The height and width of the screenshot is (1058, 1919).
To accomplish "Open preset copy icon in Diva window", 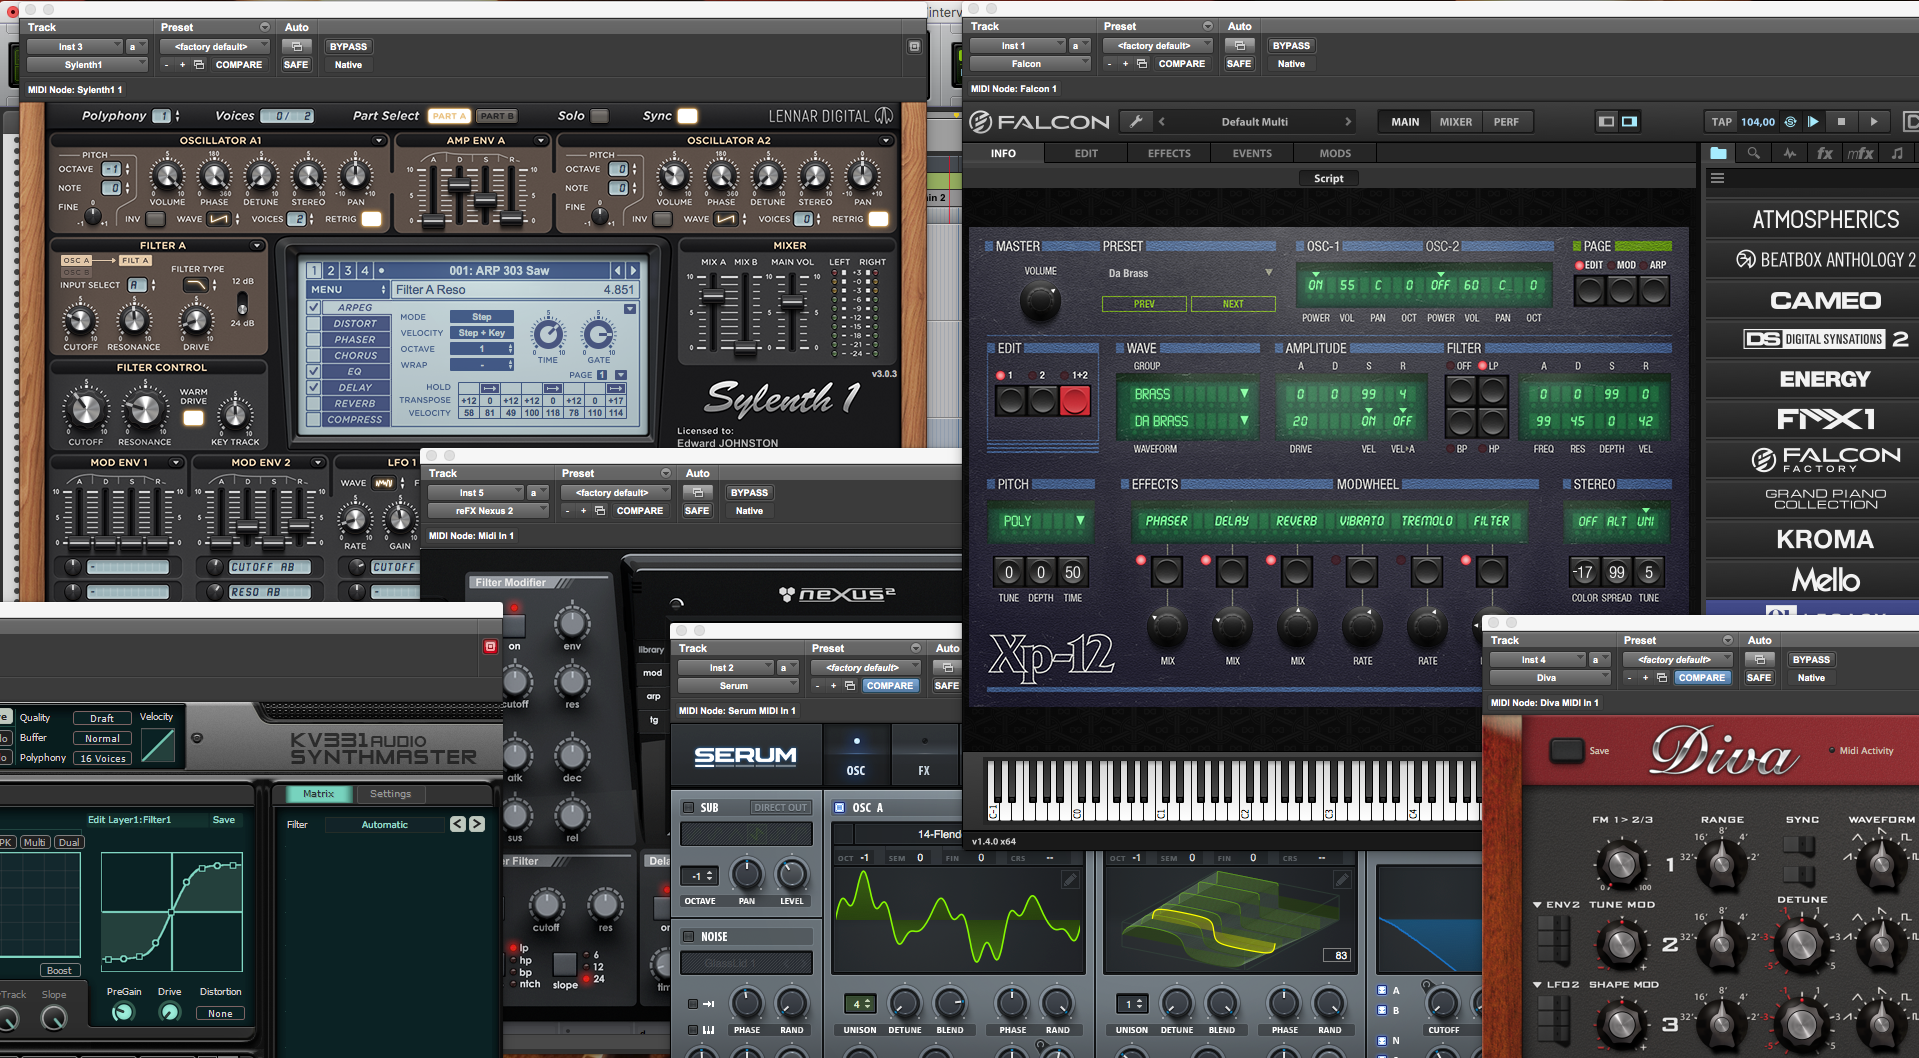I will [x=1662, y=678].
